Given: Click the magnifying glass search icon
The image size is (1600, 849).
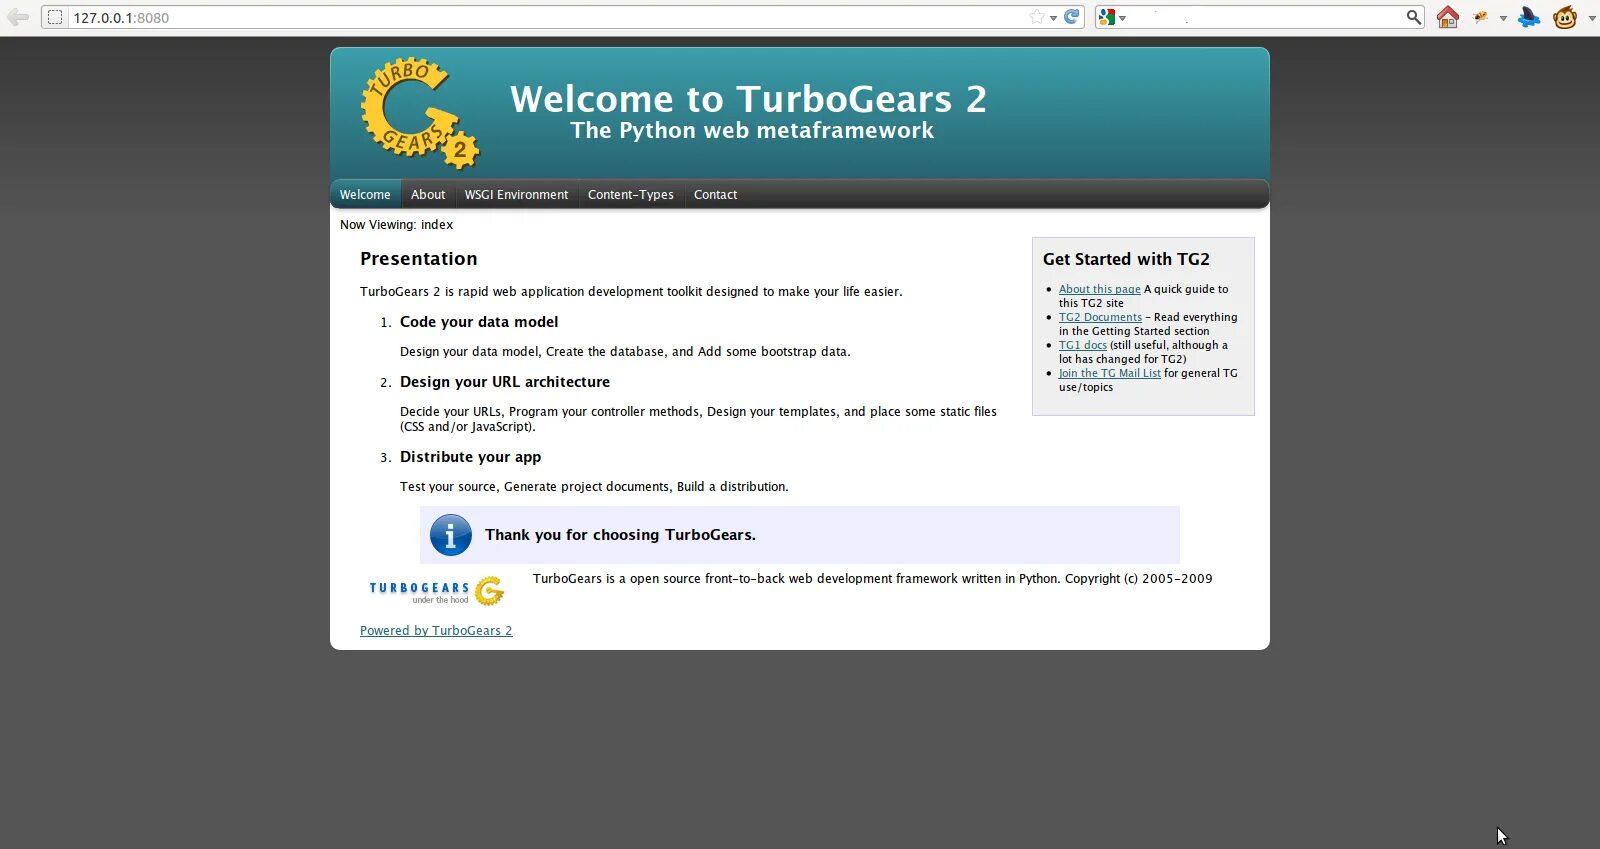Looking at the screenshot, I should pyautogui.click(x=1413, y=17).
